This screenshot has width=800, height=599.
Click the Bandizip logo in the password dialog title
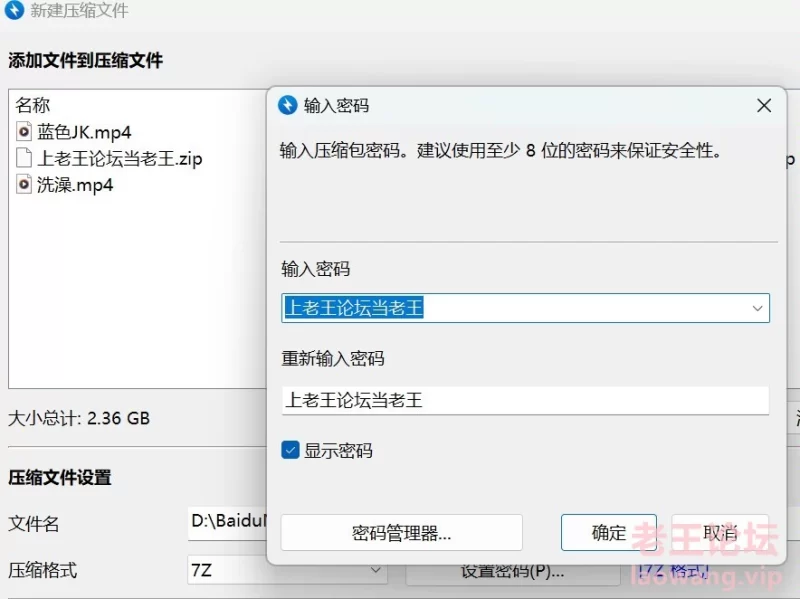288,106
